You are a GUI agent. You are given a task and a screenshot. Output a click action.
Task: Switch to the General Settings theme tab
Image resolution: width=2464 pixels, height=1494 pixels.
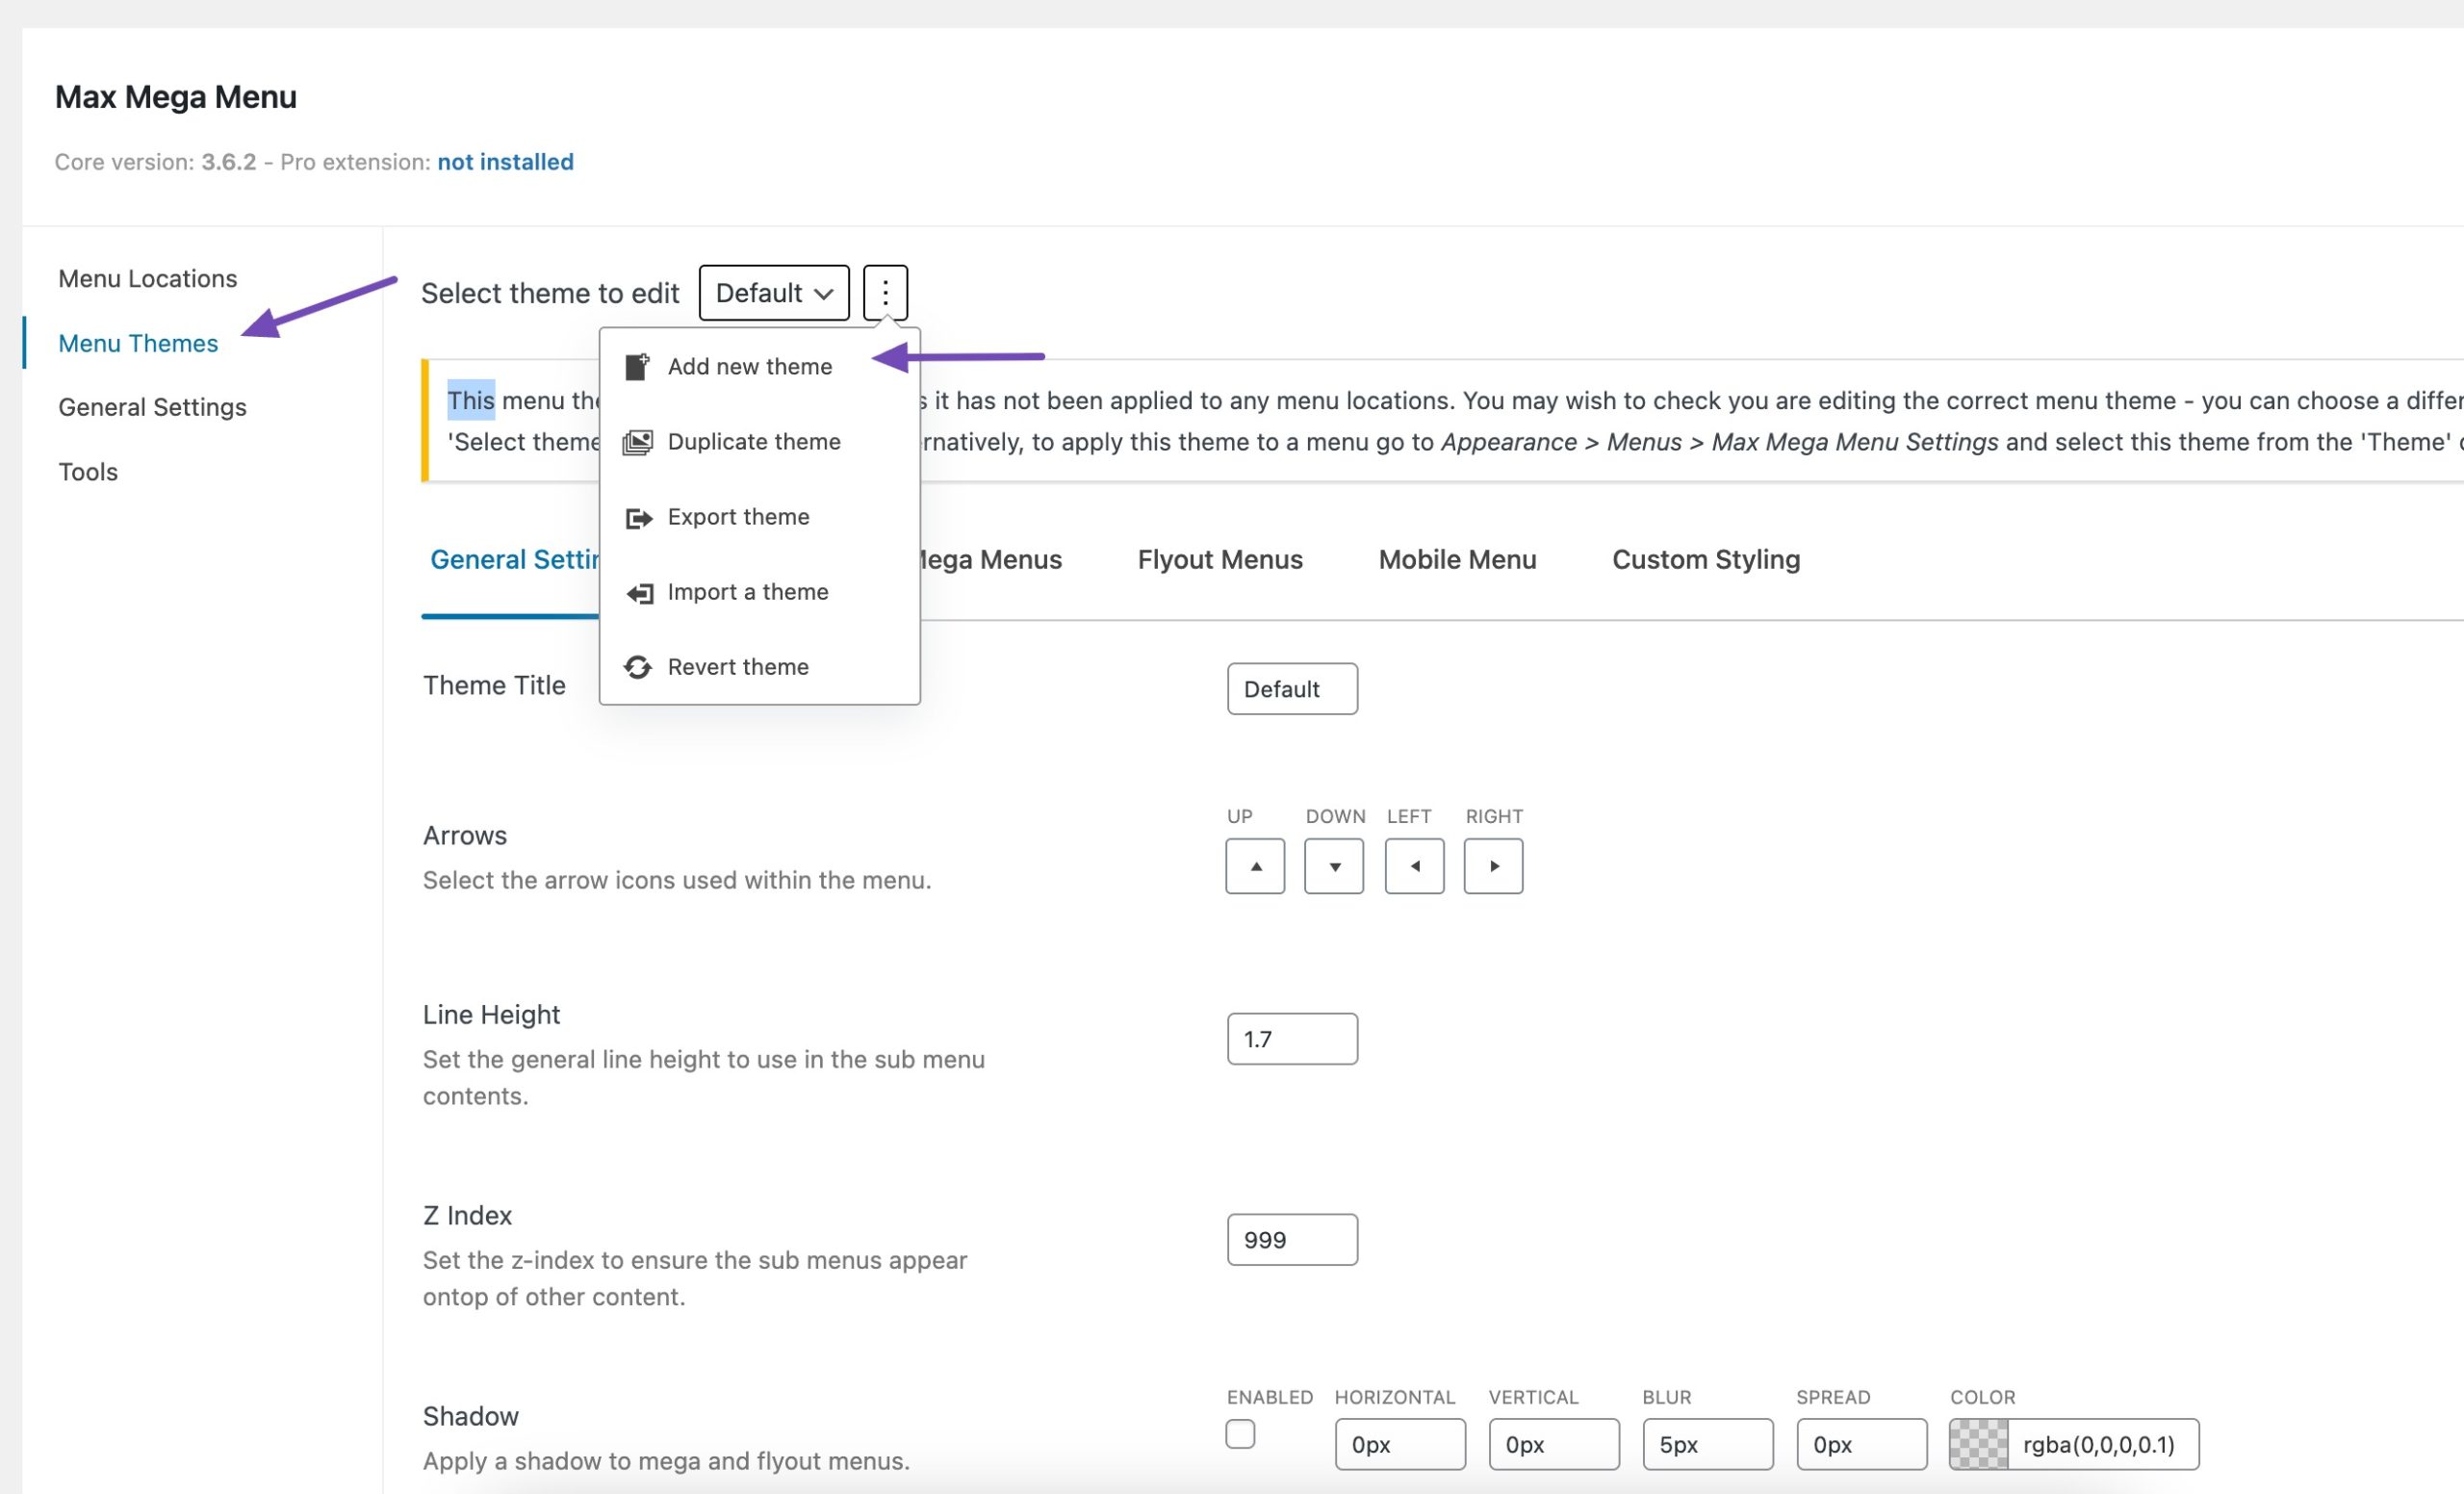click(514, 560)
